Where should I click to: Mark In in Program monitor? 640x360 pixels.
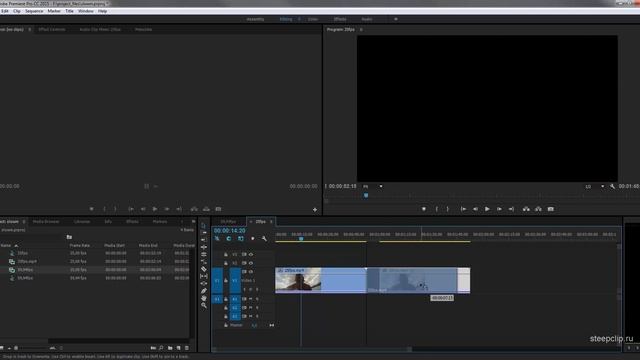[x=436, y=209]
